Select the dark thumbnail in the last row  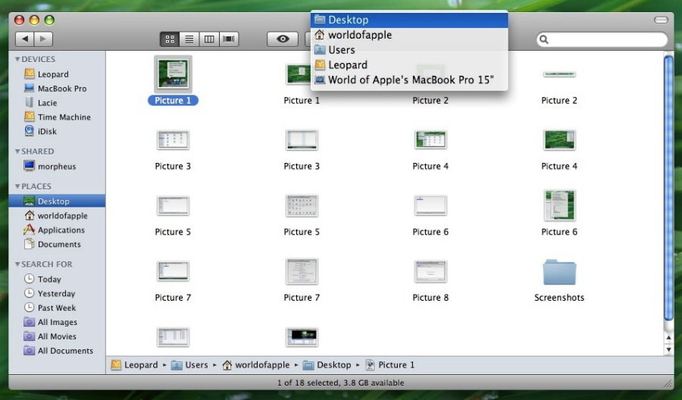302,337
